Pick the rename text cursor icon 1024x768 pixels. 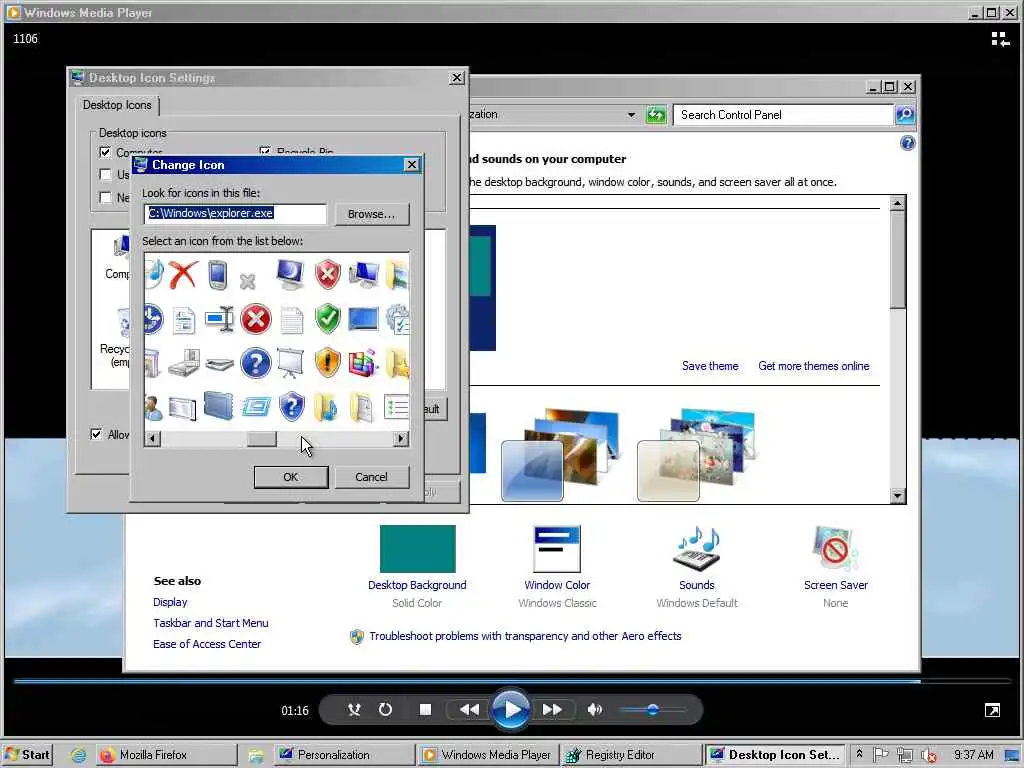pos(219,319)
